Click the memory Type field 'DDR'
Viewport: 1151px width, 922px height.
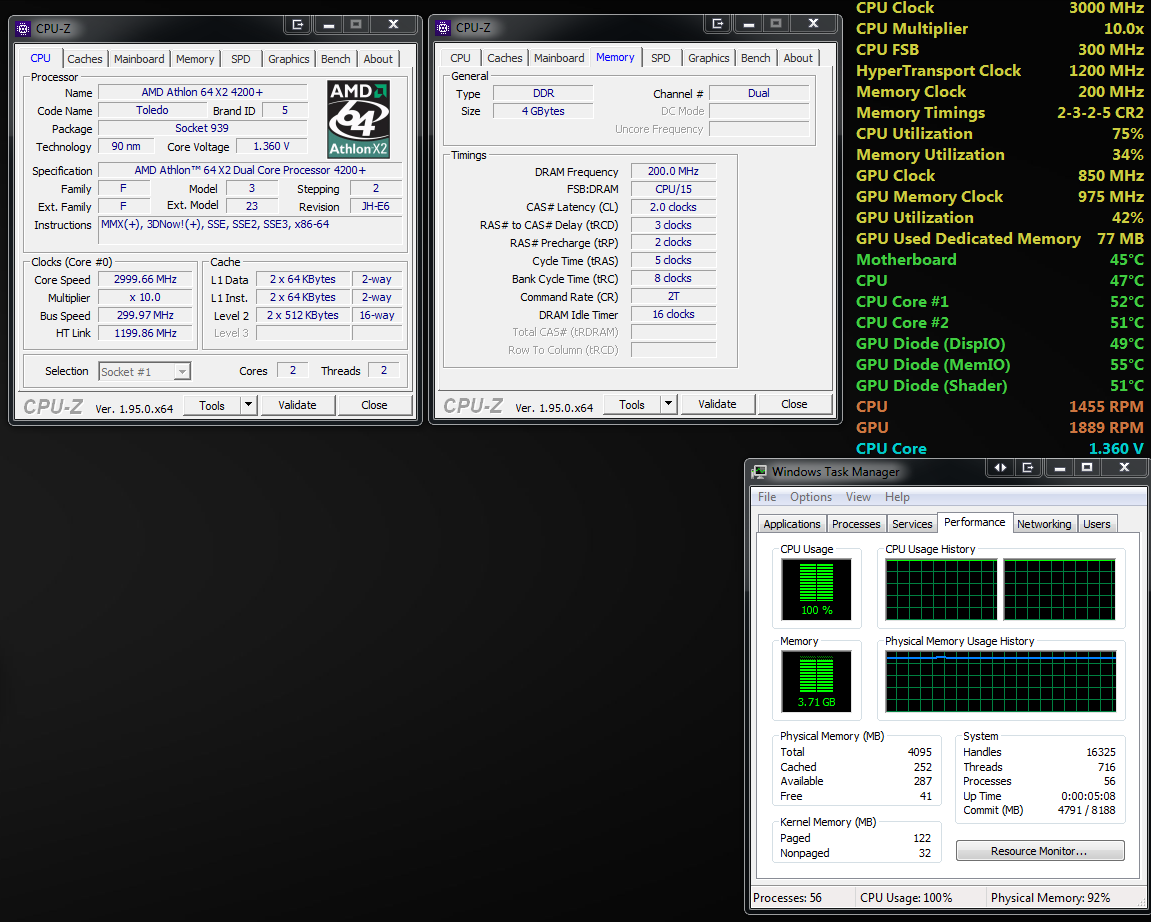(x=543, y=93)
